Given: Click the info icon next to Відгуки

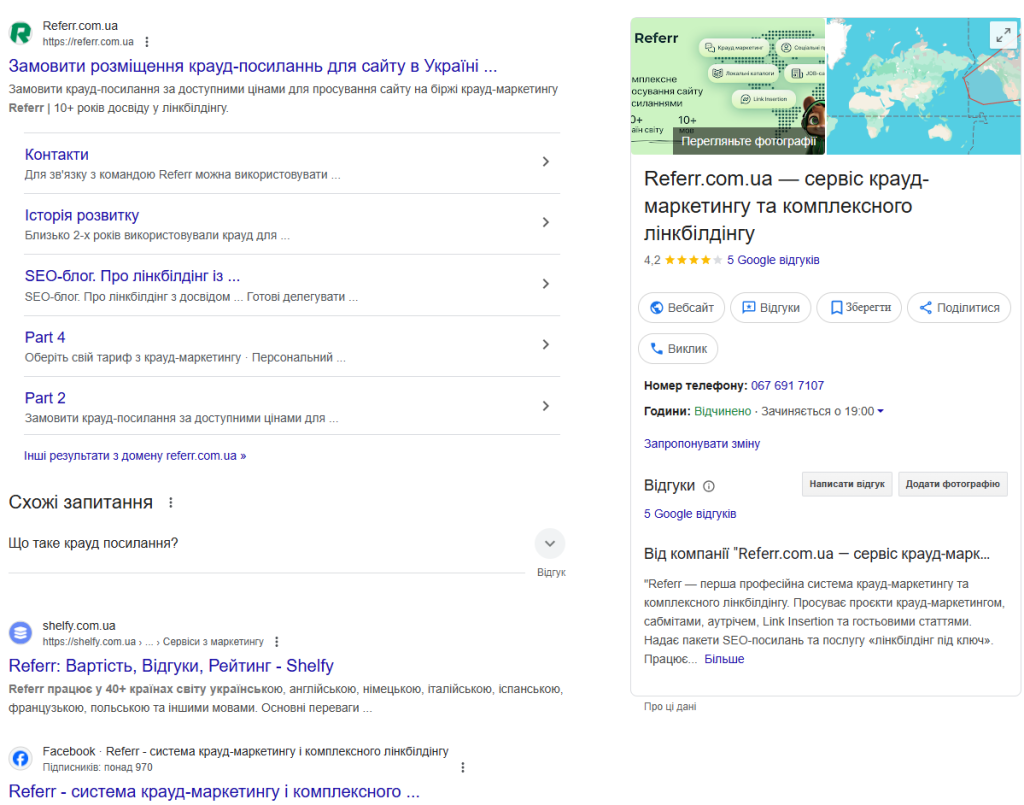Looking at the screenshot, I should point(709,486).
